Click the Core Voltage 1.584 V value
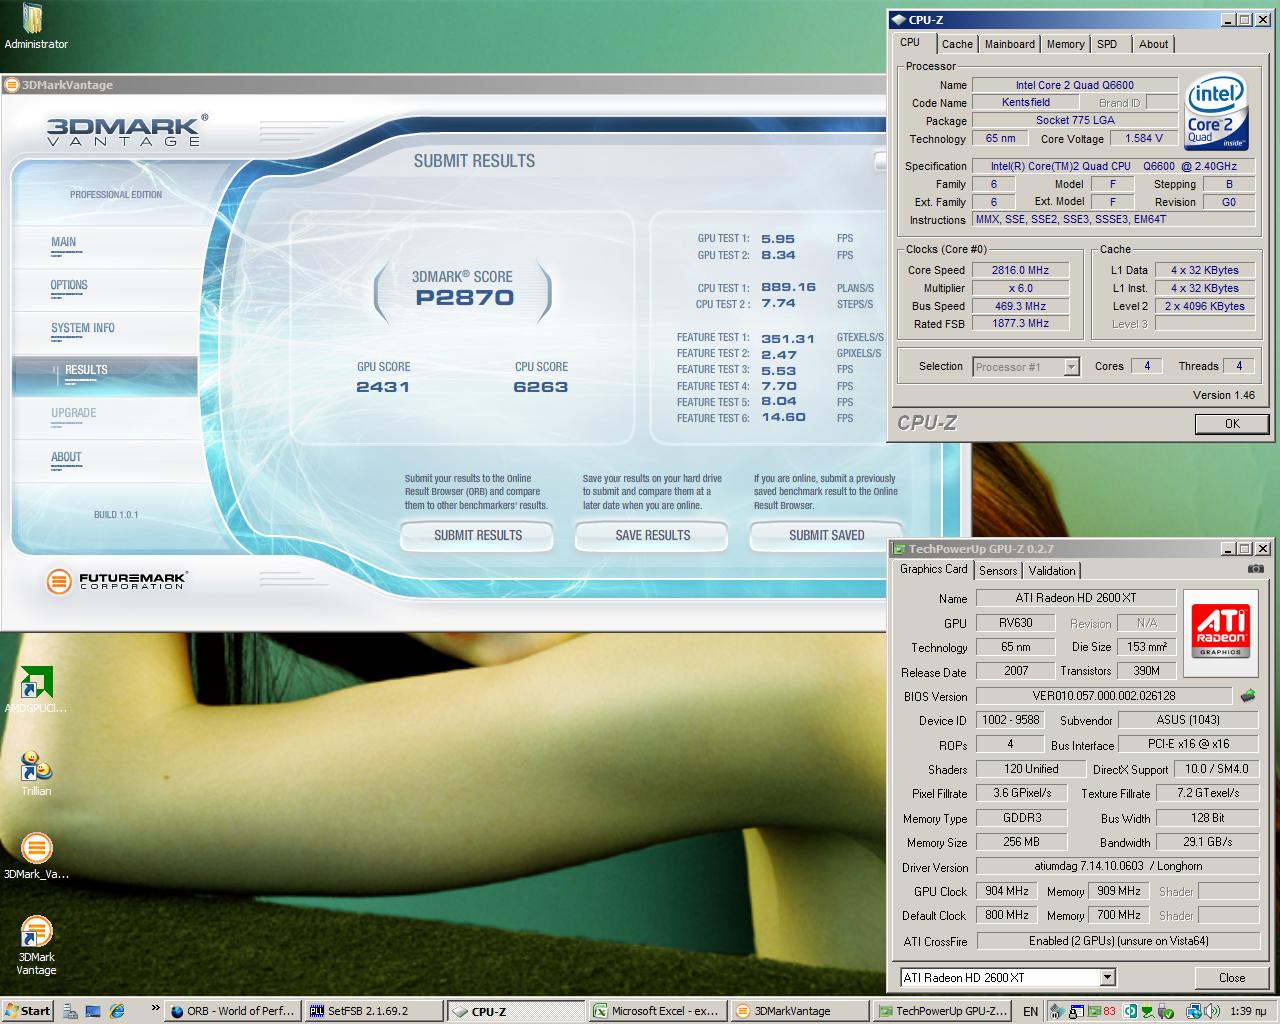 [1144, 139]
